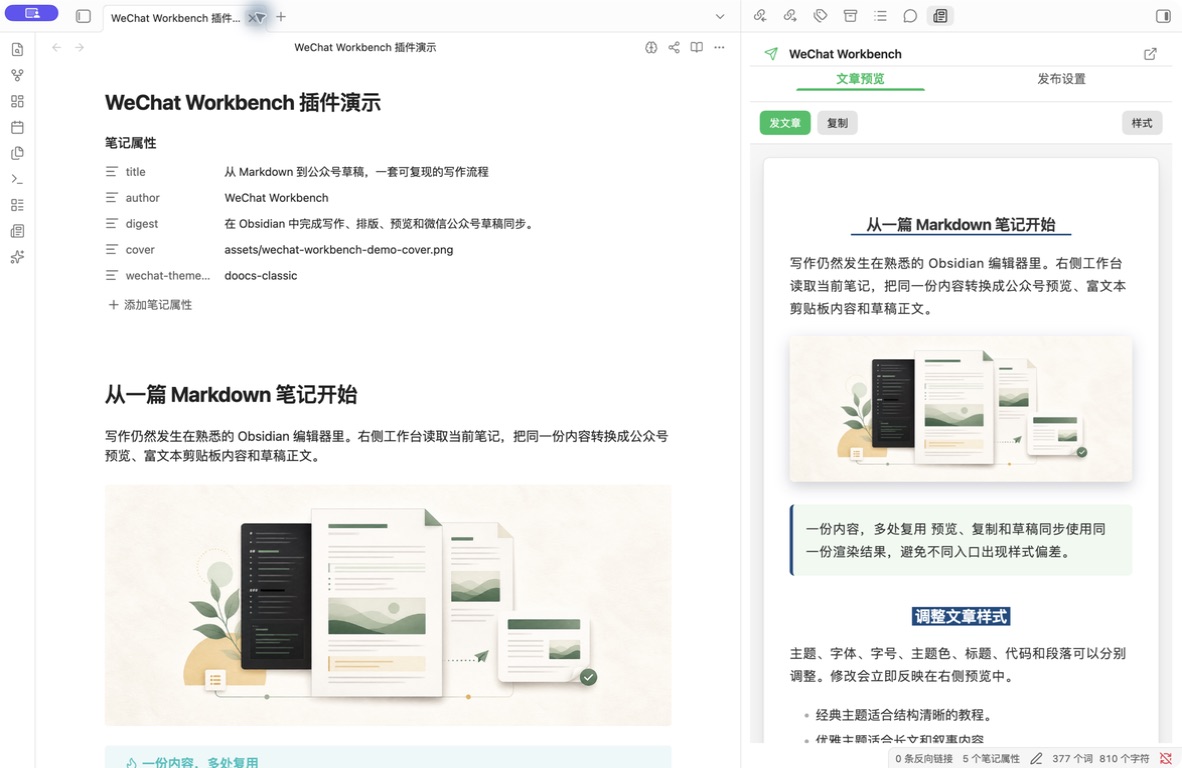Click the red sync-off status icon
This screenshot has height=768, width=1182.
(x=1165, y=758)
